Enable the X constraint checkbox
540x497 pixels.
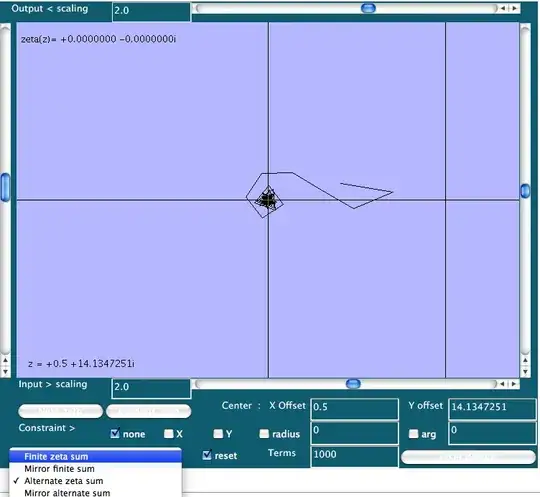169,434
